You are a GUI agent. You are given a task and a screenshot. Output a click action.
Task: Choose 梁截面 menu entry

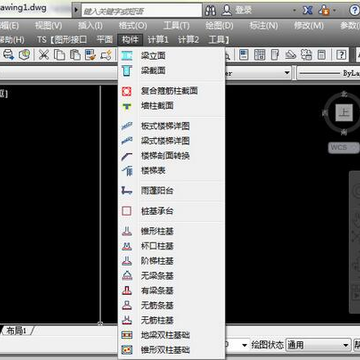(x=172, y=71)
